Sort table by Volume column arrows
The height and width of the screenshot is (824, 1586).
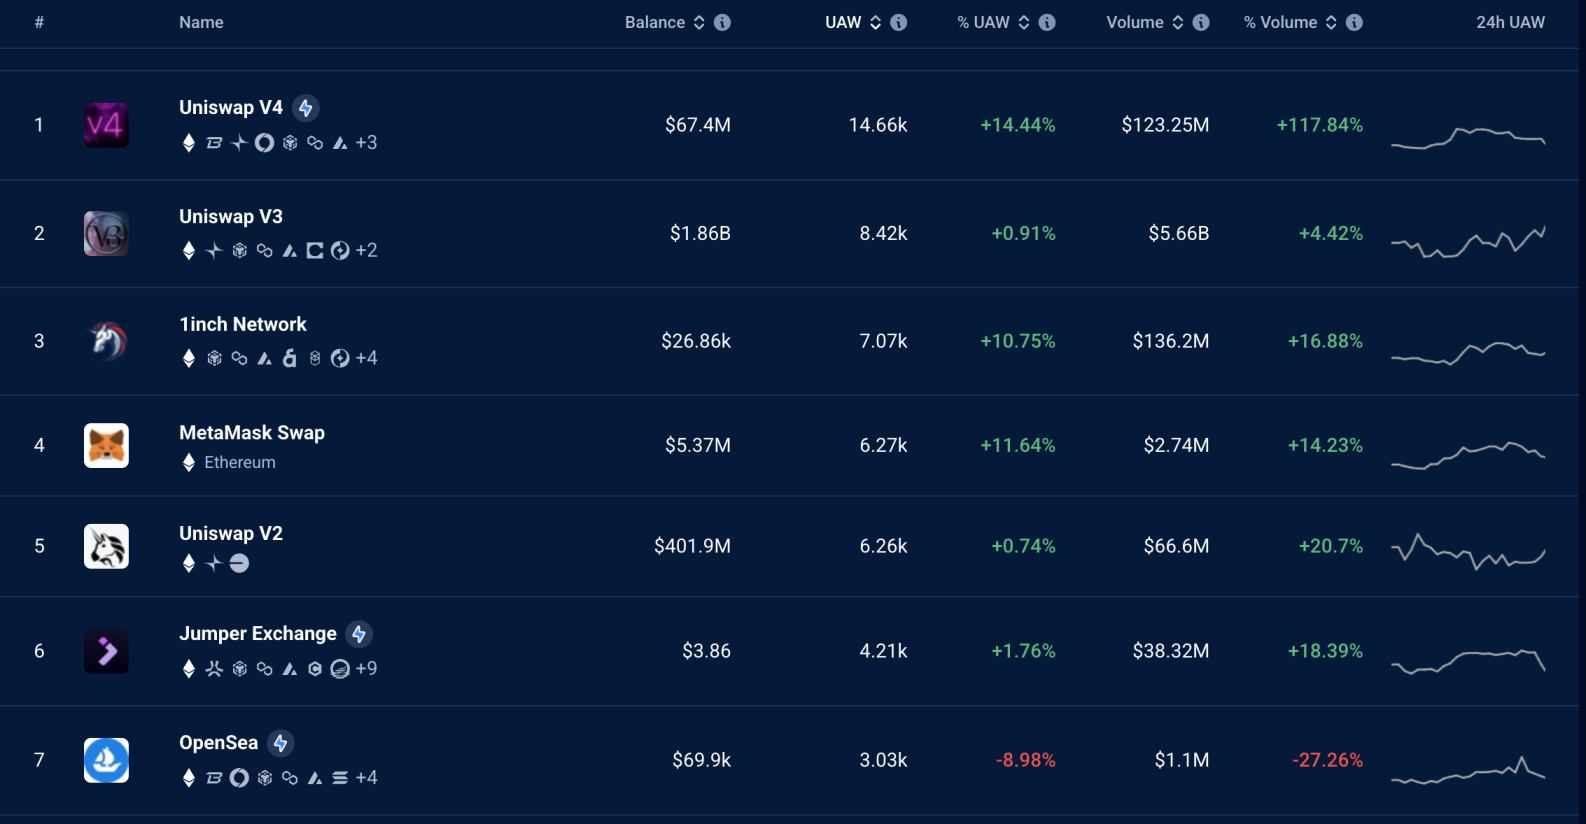[x=1178, y=22]
